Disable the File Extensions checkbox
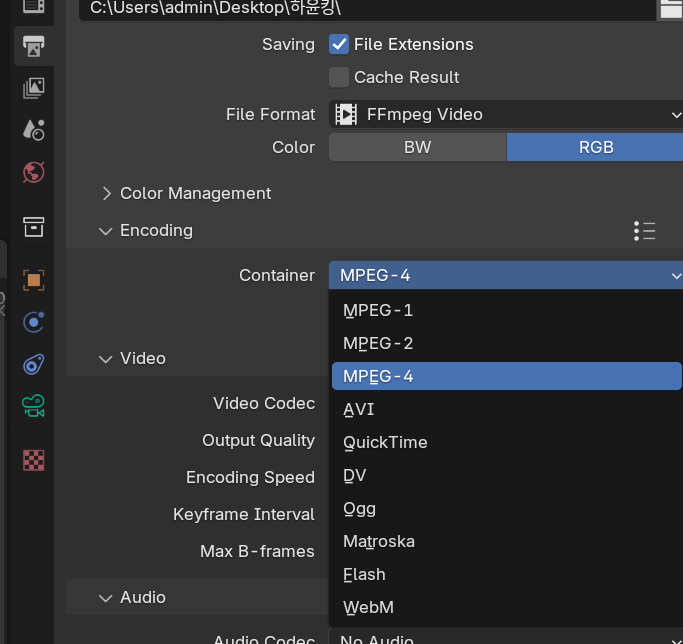This screenshot has height=644, width=683. tap(339, 45)
